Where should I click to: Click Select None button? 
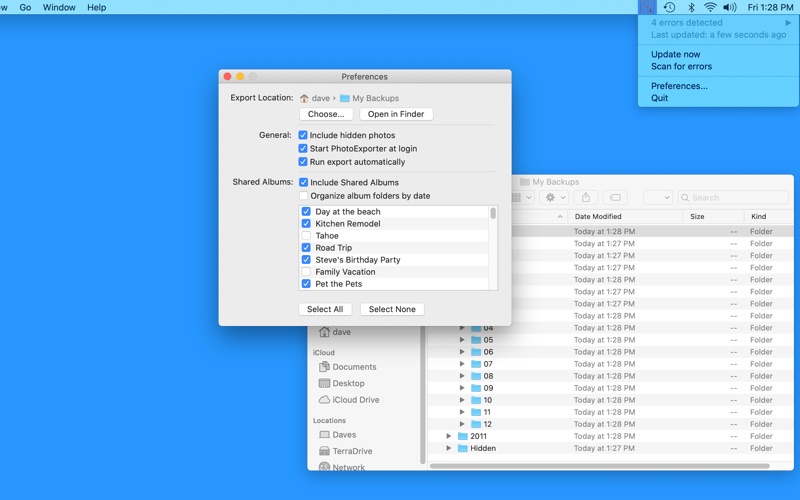click(x=392, y=309)
